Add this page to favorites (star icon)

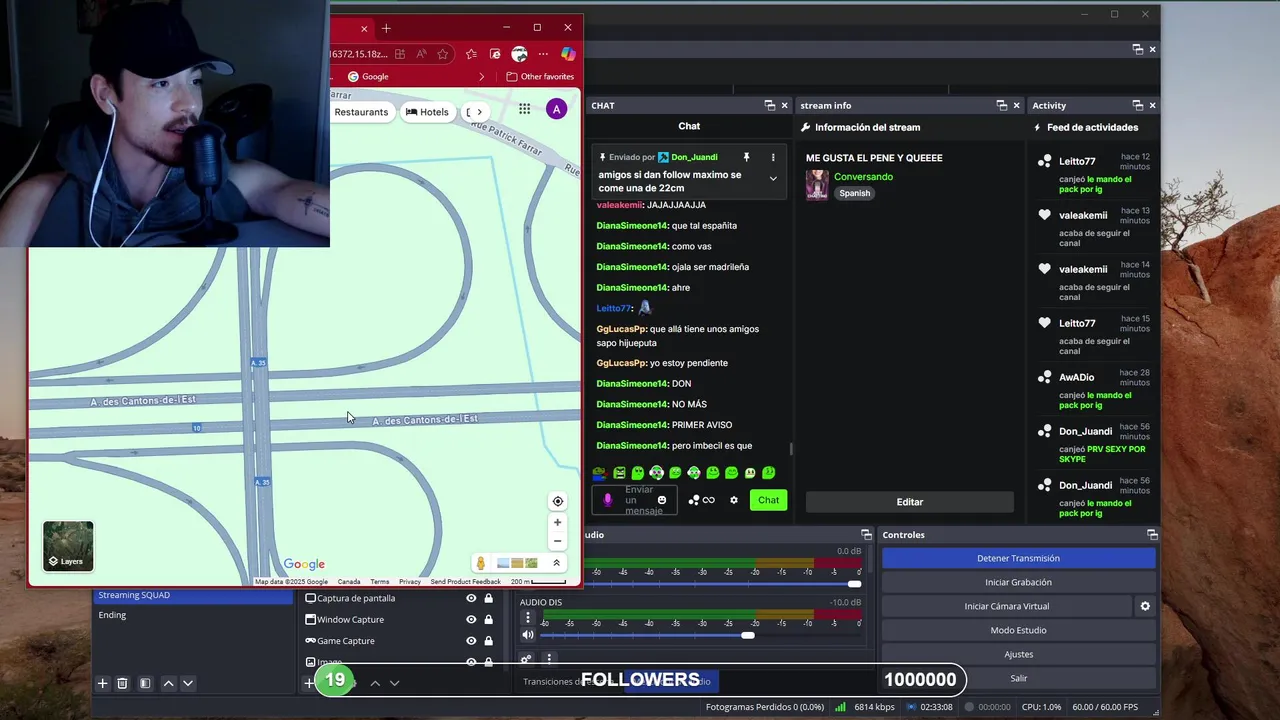click(x=443, y=54)
